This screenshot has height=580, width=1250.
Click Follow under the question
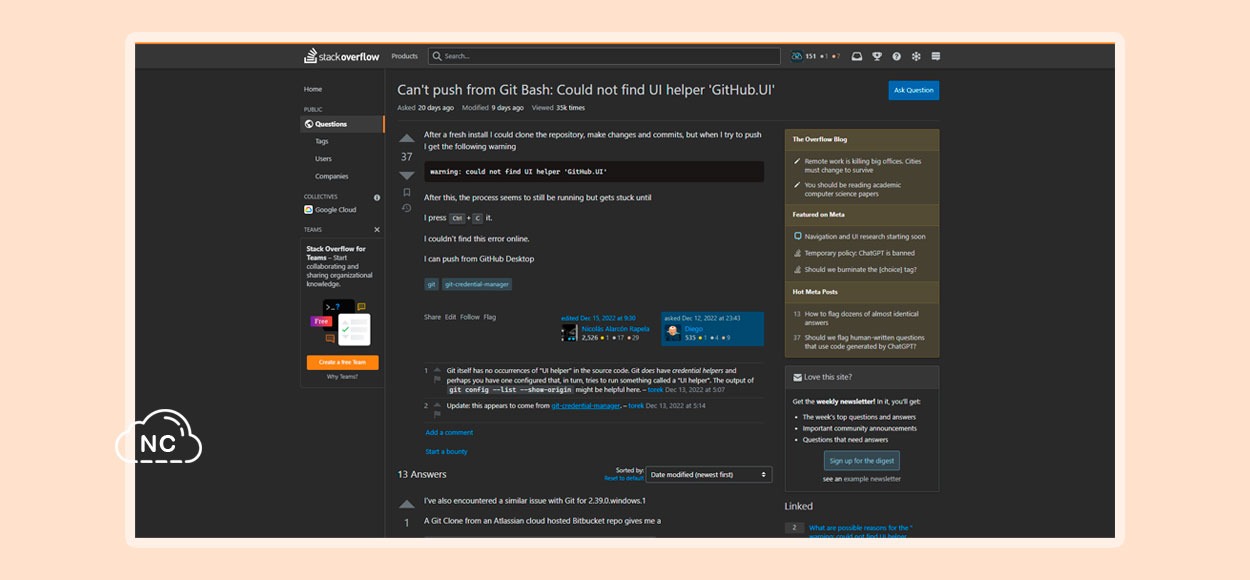[470, 317]
